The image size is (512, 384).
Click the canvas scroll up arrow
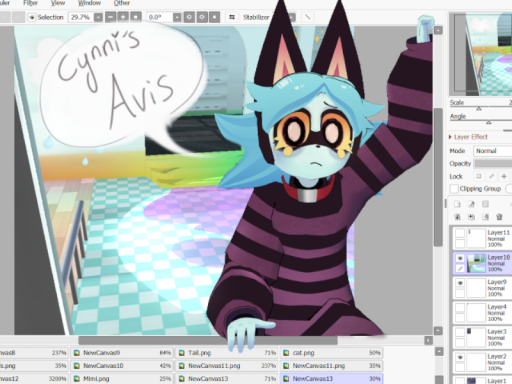[438, 30]
